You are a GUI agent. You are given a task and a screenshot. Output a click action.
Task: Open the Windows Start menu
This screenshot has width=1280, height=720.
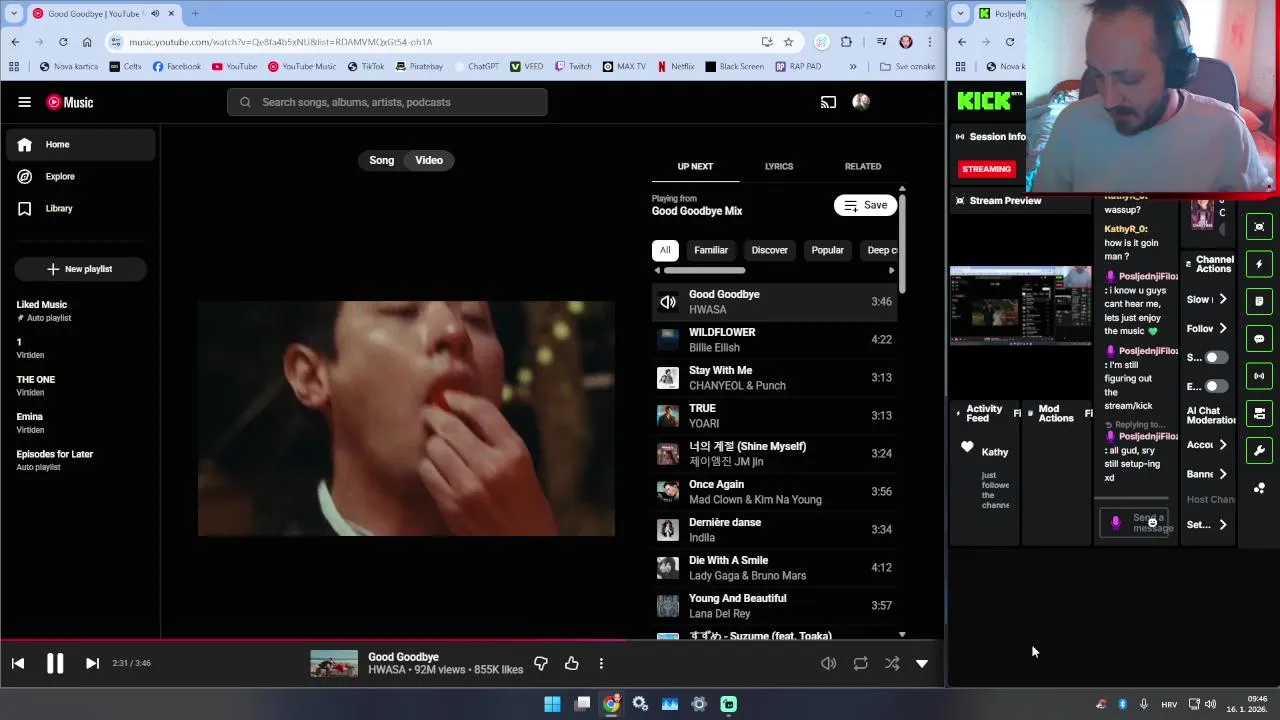point(552,704)
